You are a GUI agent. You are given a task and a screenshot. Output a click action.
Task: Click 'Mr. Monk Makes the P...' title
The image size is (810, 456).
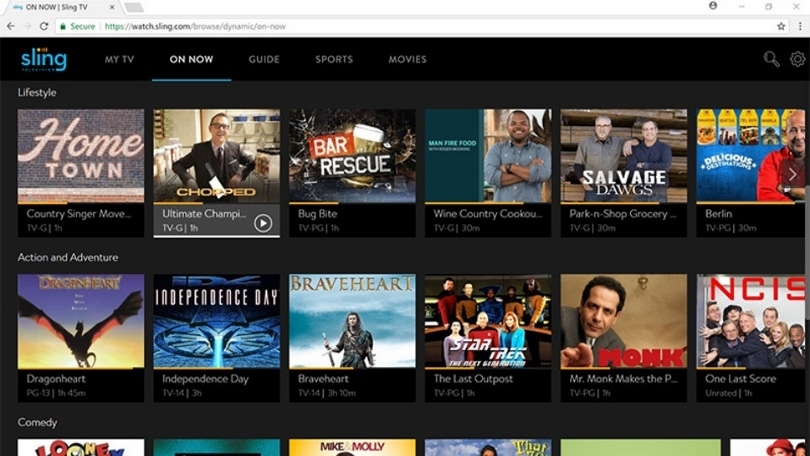coord(623,379)
